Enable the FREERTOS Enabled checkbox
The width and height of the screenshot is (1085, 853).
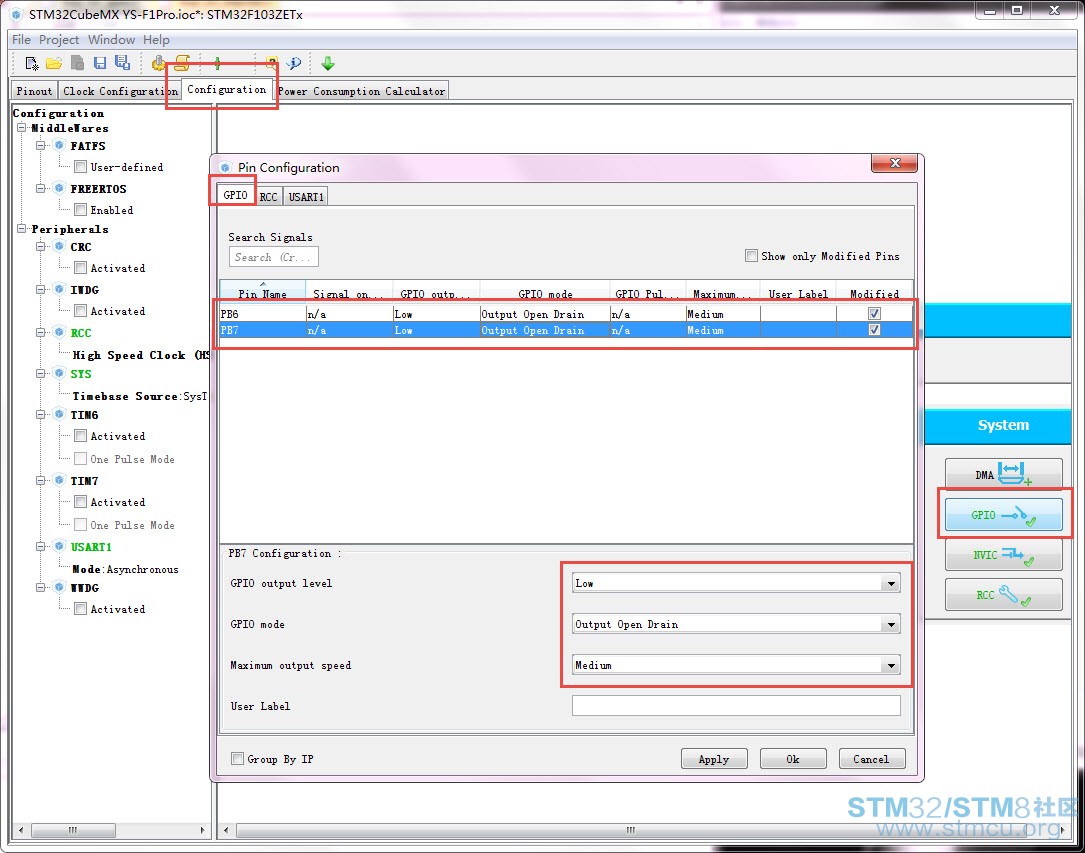click(x=81, y=210)
